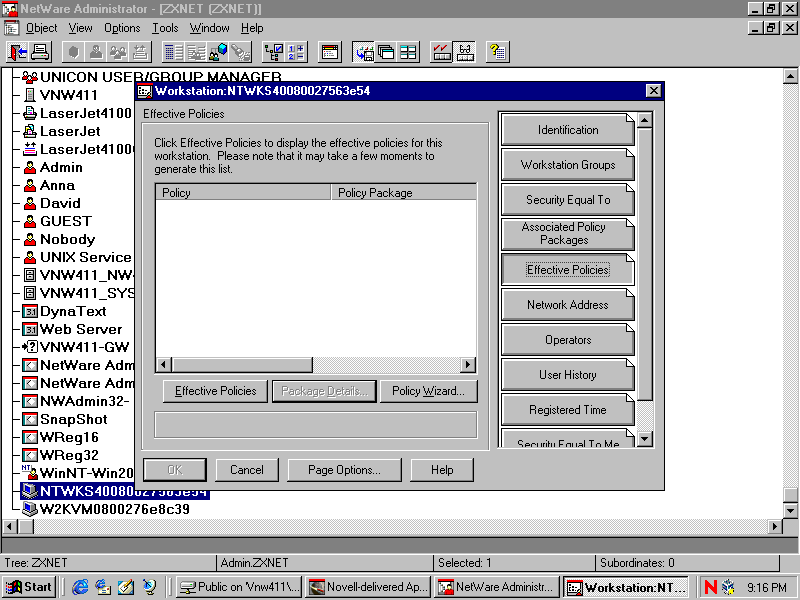The height and width of the screenshot is (600, 800).
Task: Select the Anna user object
Action: click(x=58, y=185)
